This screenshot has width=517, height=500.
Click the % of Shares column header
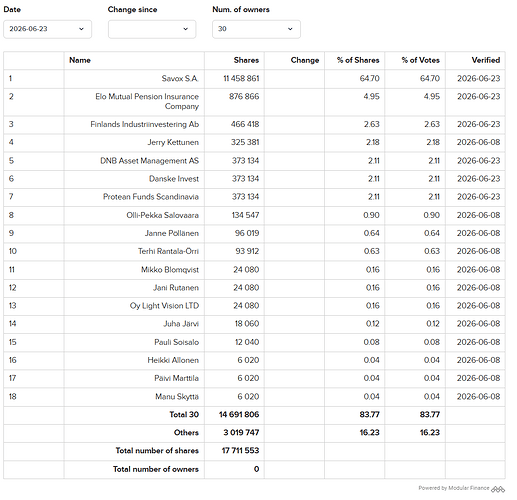pyautogui.click(x=358, y=60)
